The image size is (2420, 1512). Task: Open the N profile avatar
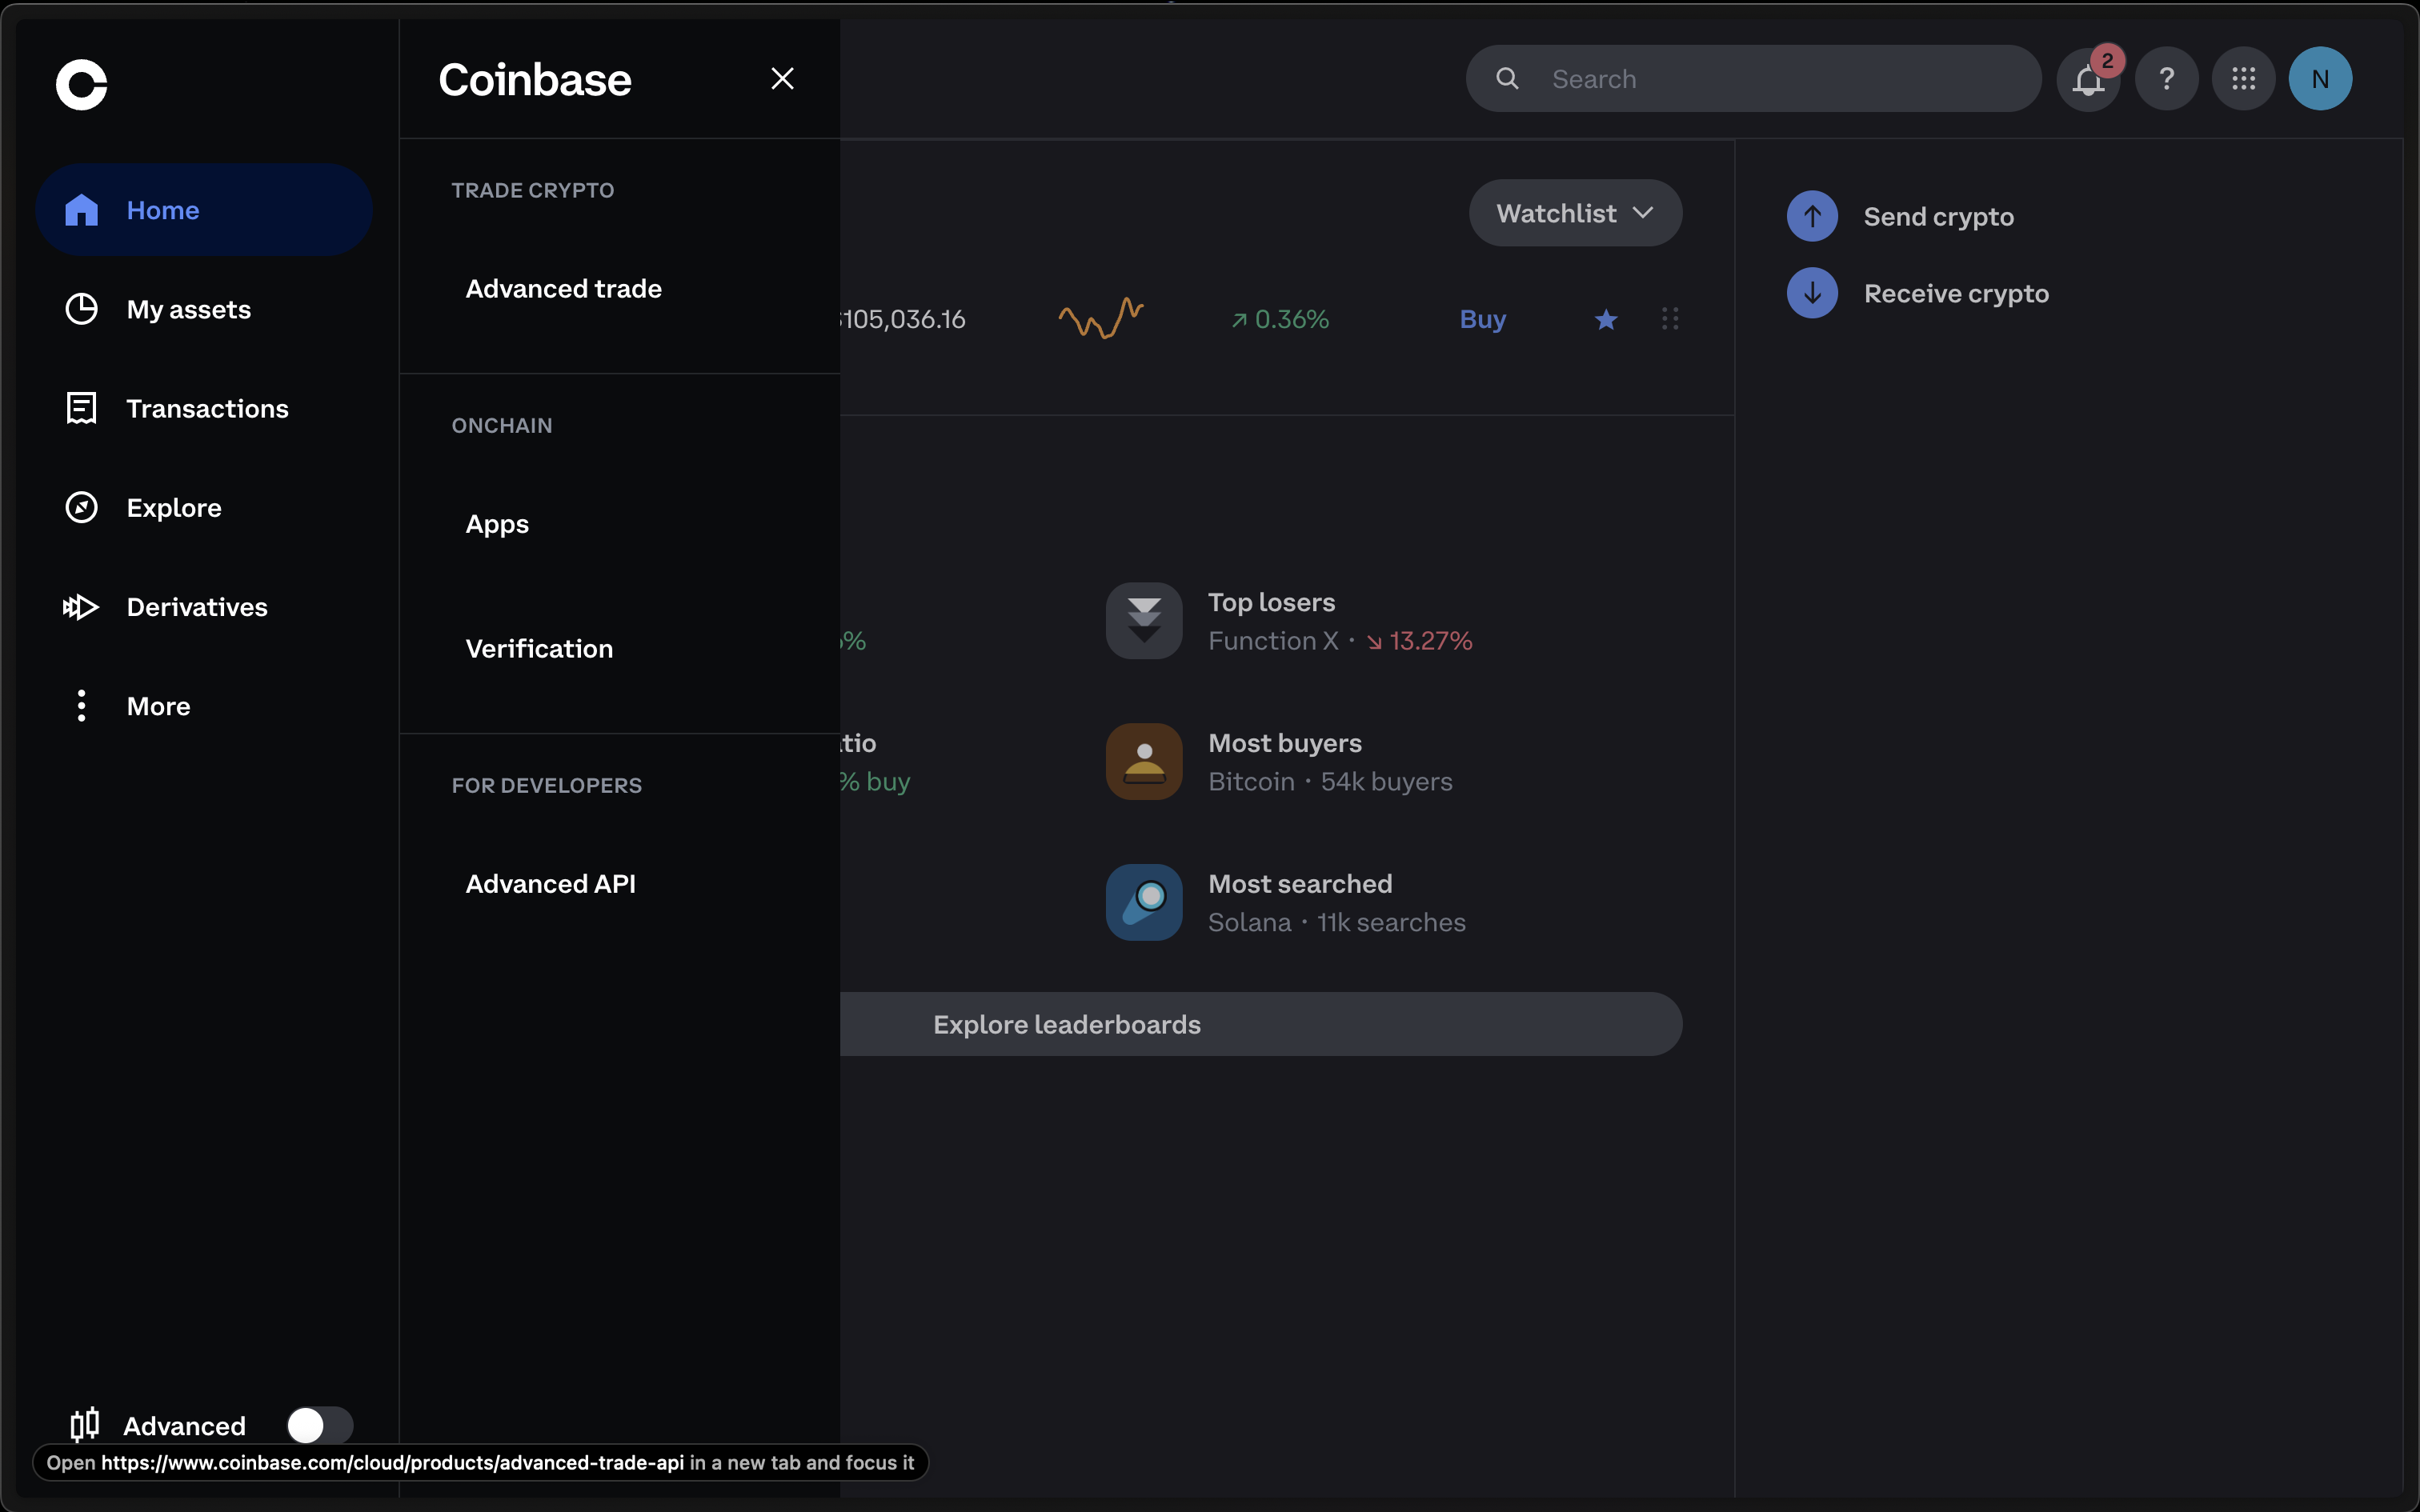(x=2320, y=79)
